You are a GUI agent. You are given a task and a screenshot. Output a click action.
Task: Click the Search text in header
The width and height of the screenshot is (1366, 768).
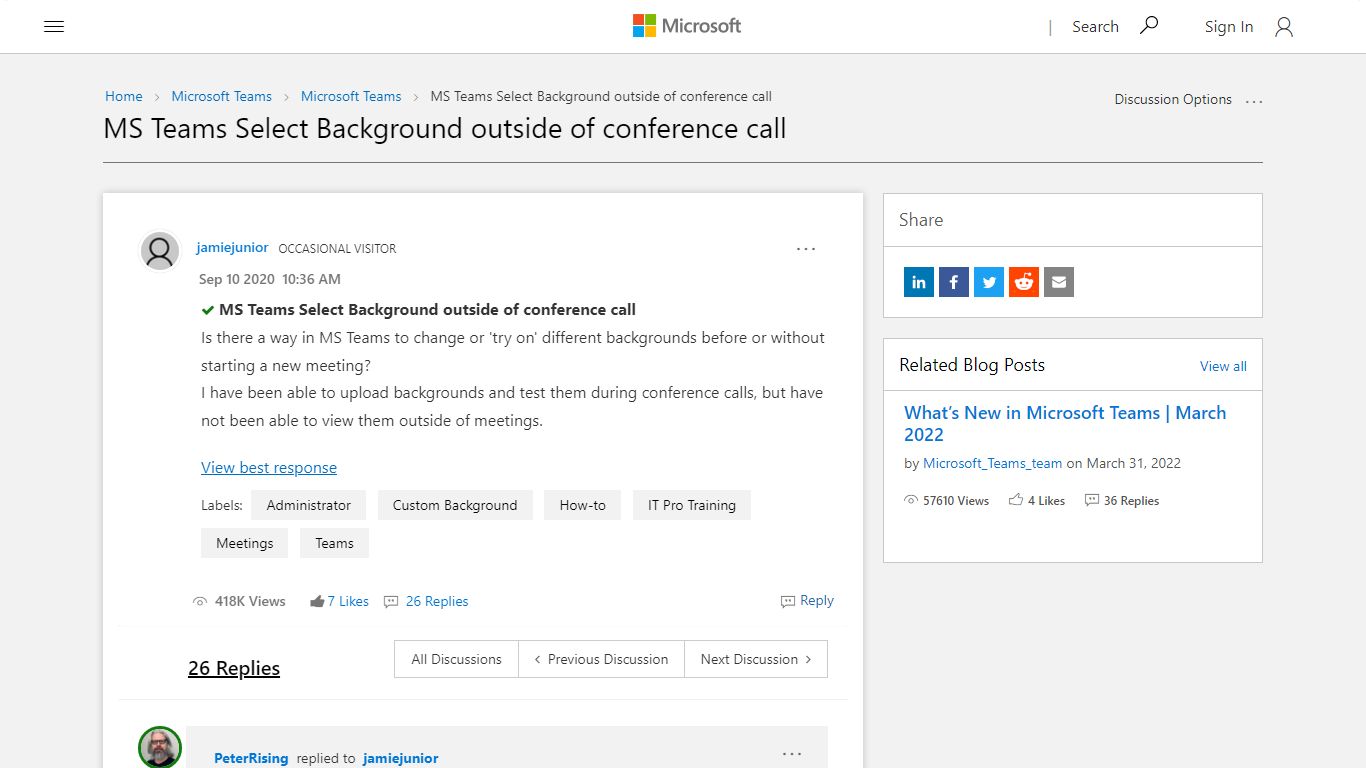point(1095,27)
